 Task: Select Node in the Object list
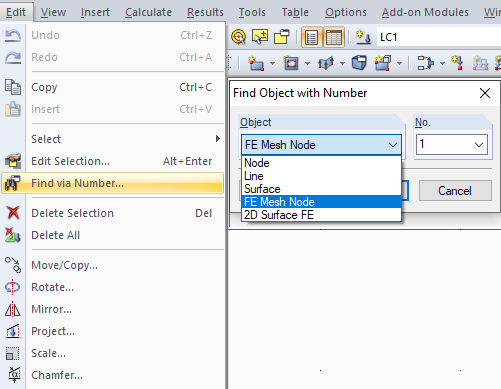click(321, 163)
